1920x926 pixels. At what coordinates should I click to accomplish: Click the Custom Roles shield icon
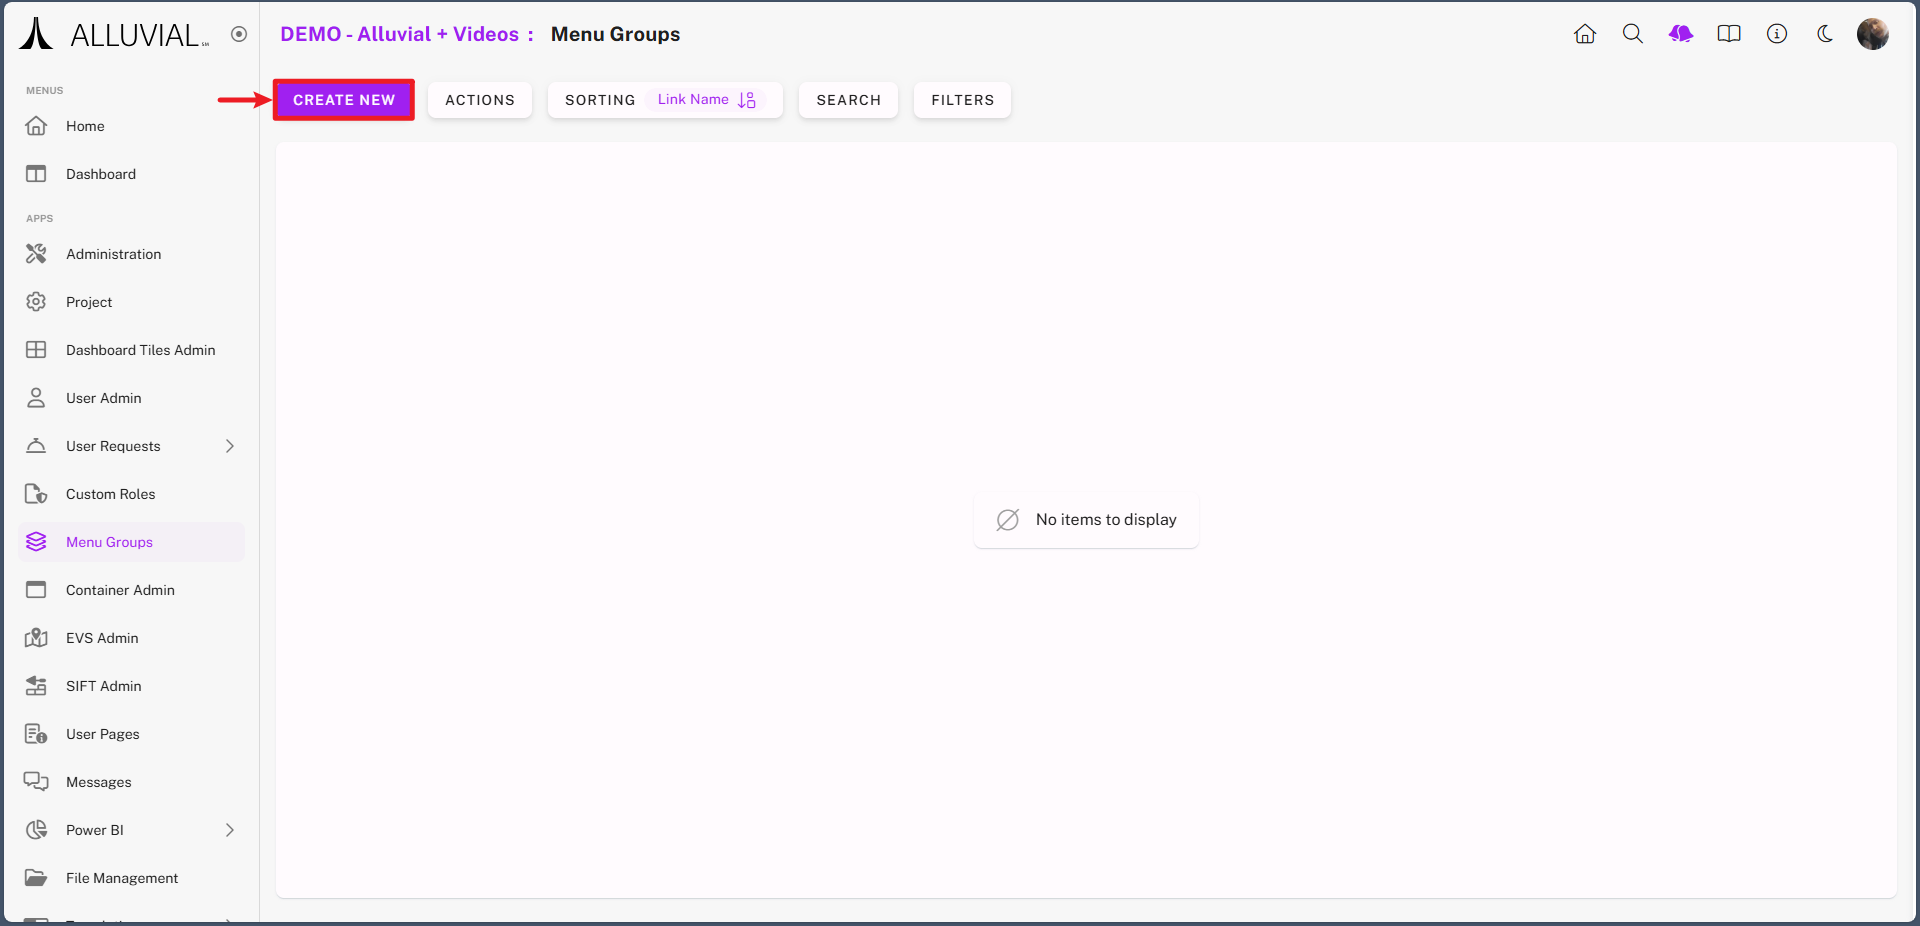pos(36,494)
